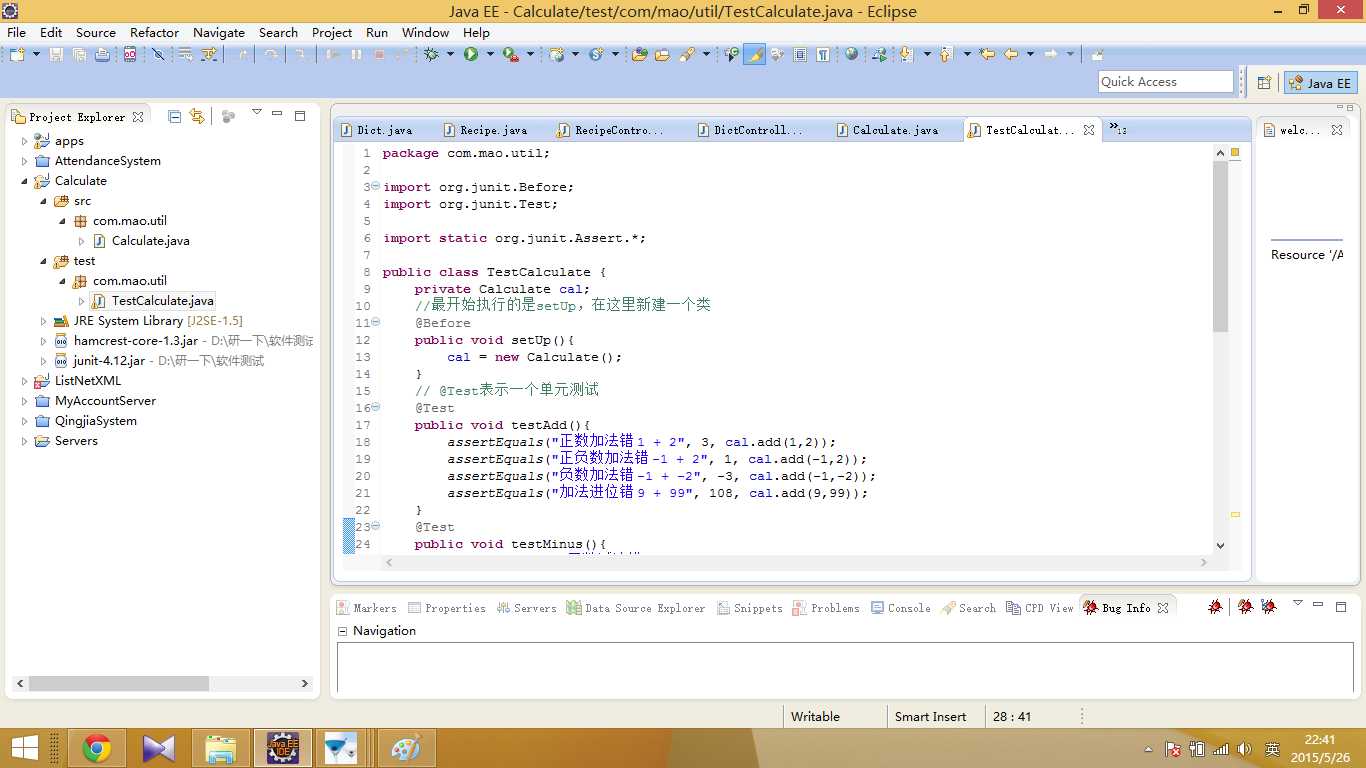Close the TestCalculate.java editor tab

click(1089, 130)
